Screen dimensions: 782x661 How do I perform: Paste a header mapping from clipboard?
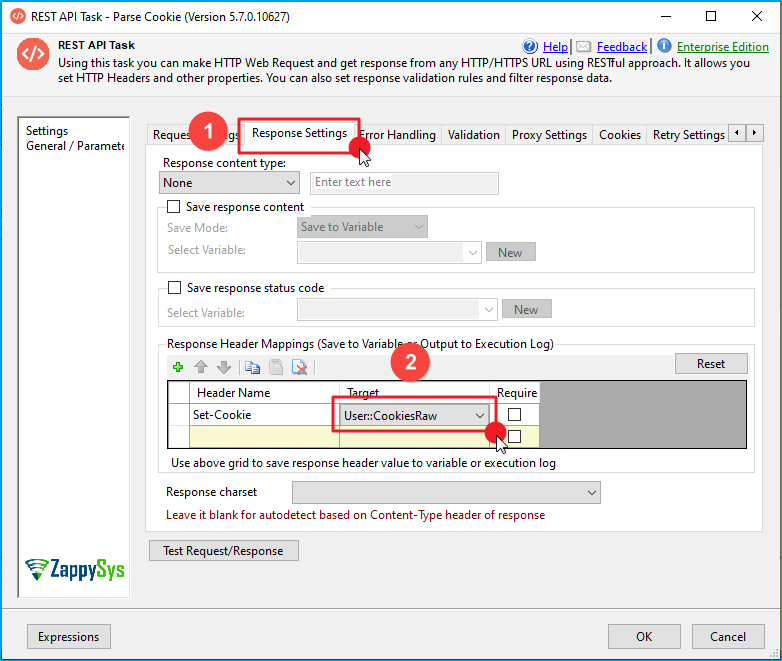(x=275, y=367)
